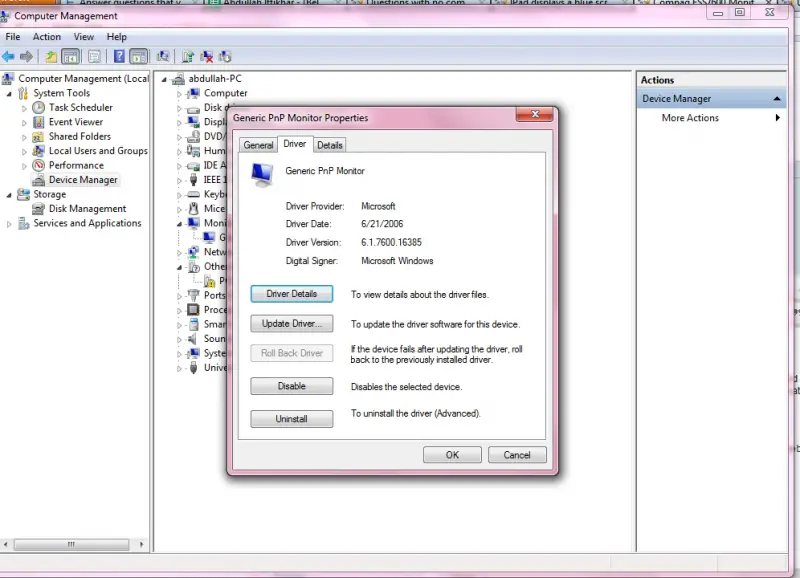Click the Keyboards device category icon
800x578 pixels.
pyautogui.click(x=193, y=194)
